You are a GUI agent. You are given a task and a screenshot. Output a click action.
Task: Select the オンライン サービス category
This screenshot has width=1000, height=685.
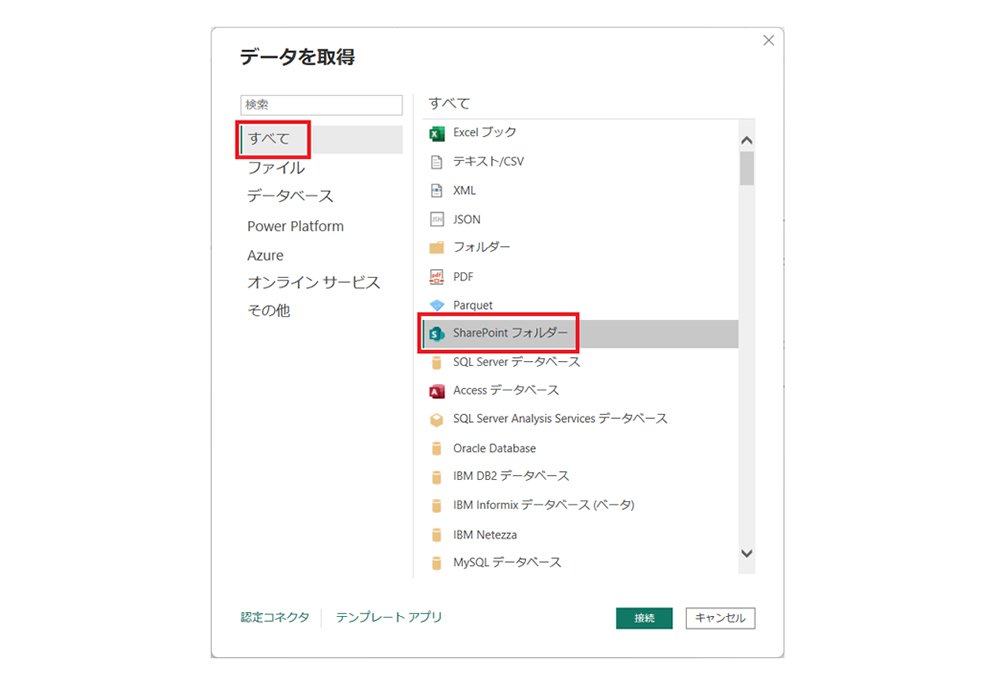coord(314,283)
